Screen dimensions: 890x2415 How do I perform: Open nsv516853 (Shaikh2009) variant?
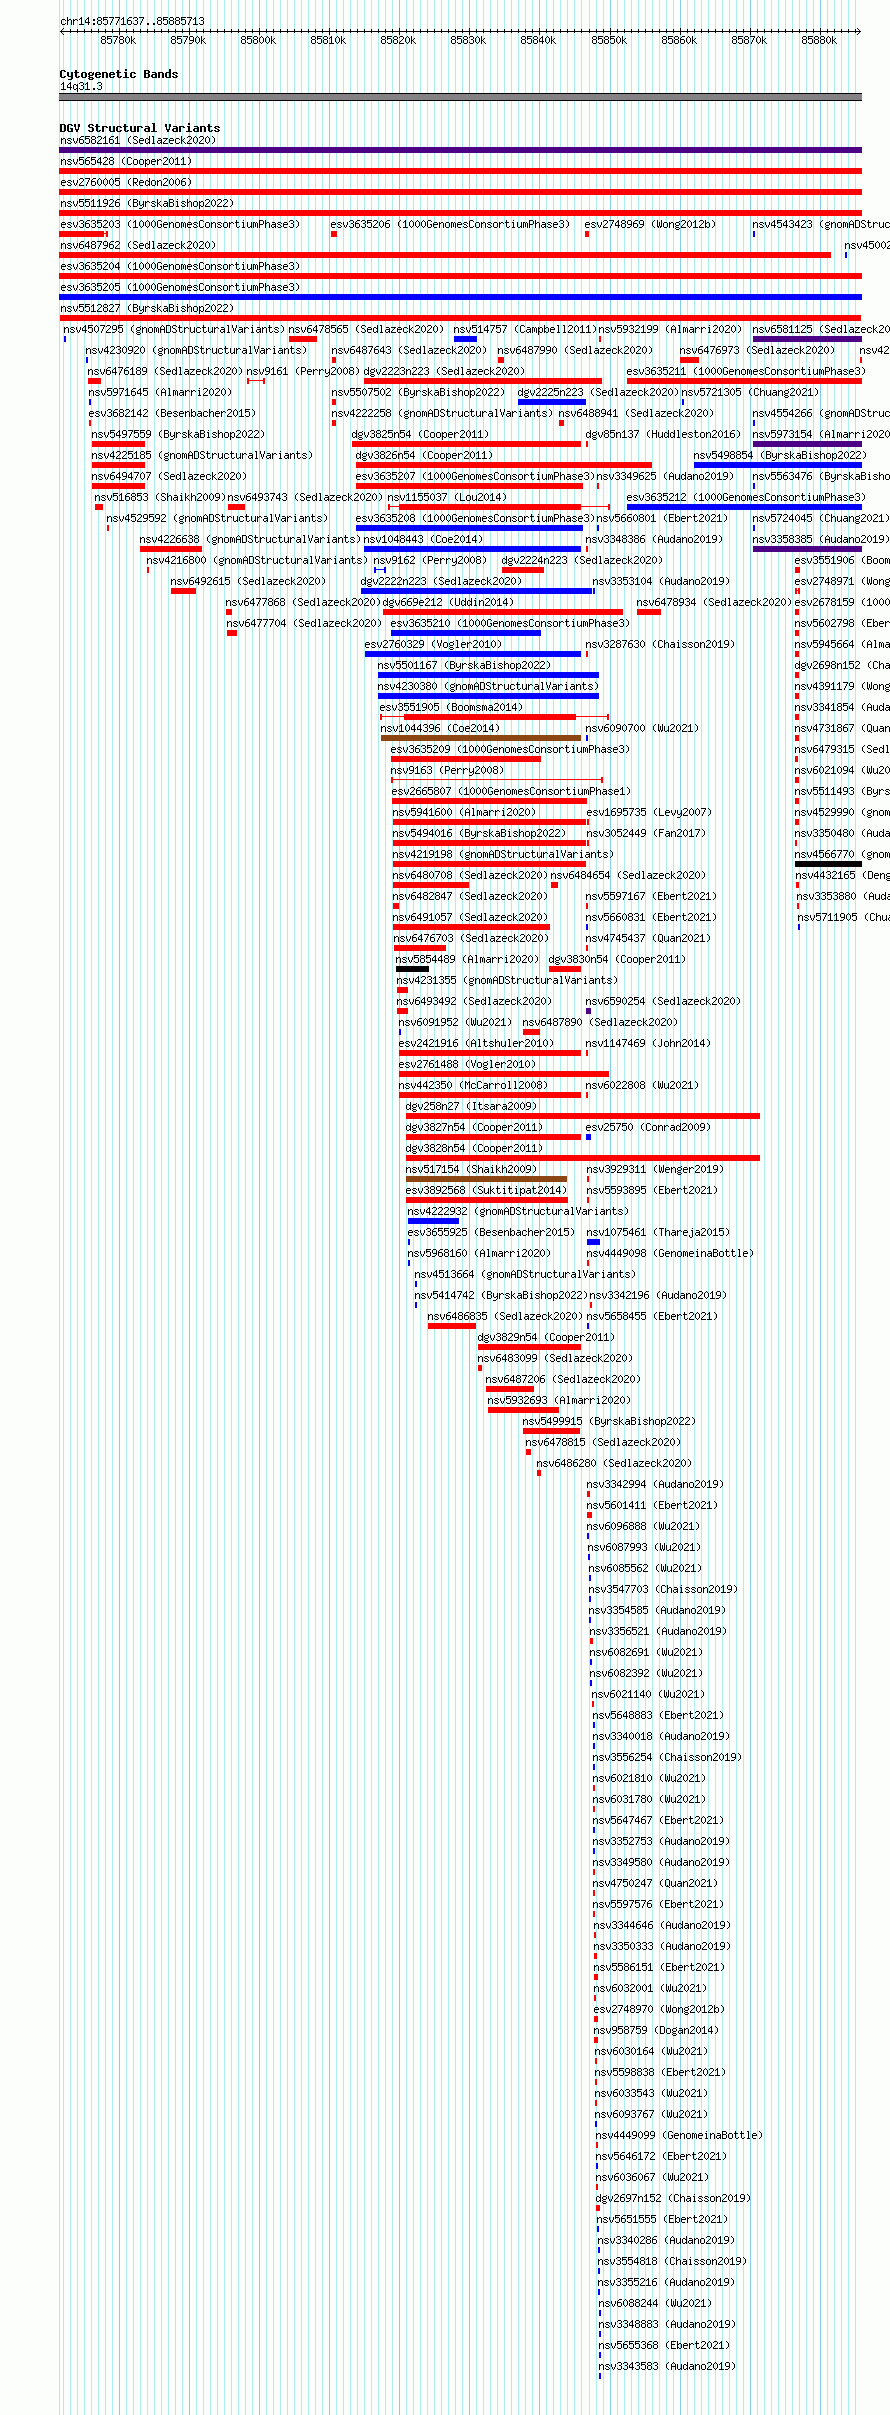coord(160,497)
